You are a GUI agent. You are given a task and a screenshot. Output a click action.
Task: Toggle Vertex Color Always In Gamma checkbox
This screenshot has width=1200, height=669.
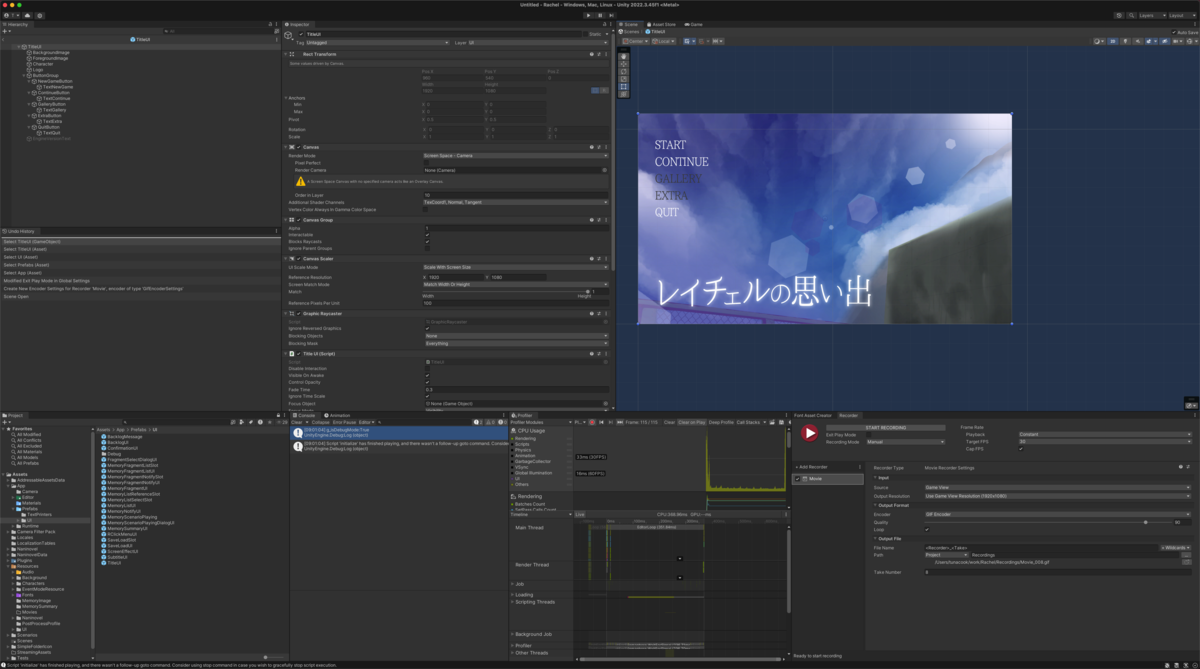pyautogui.click(x=426, y=210)
